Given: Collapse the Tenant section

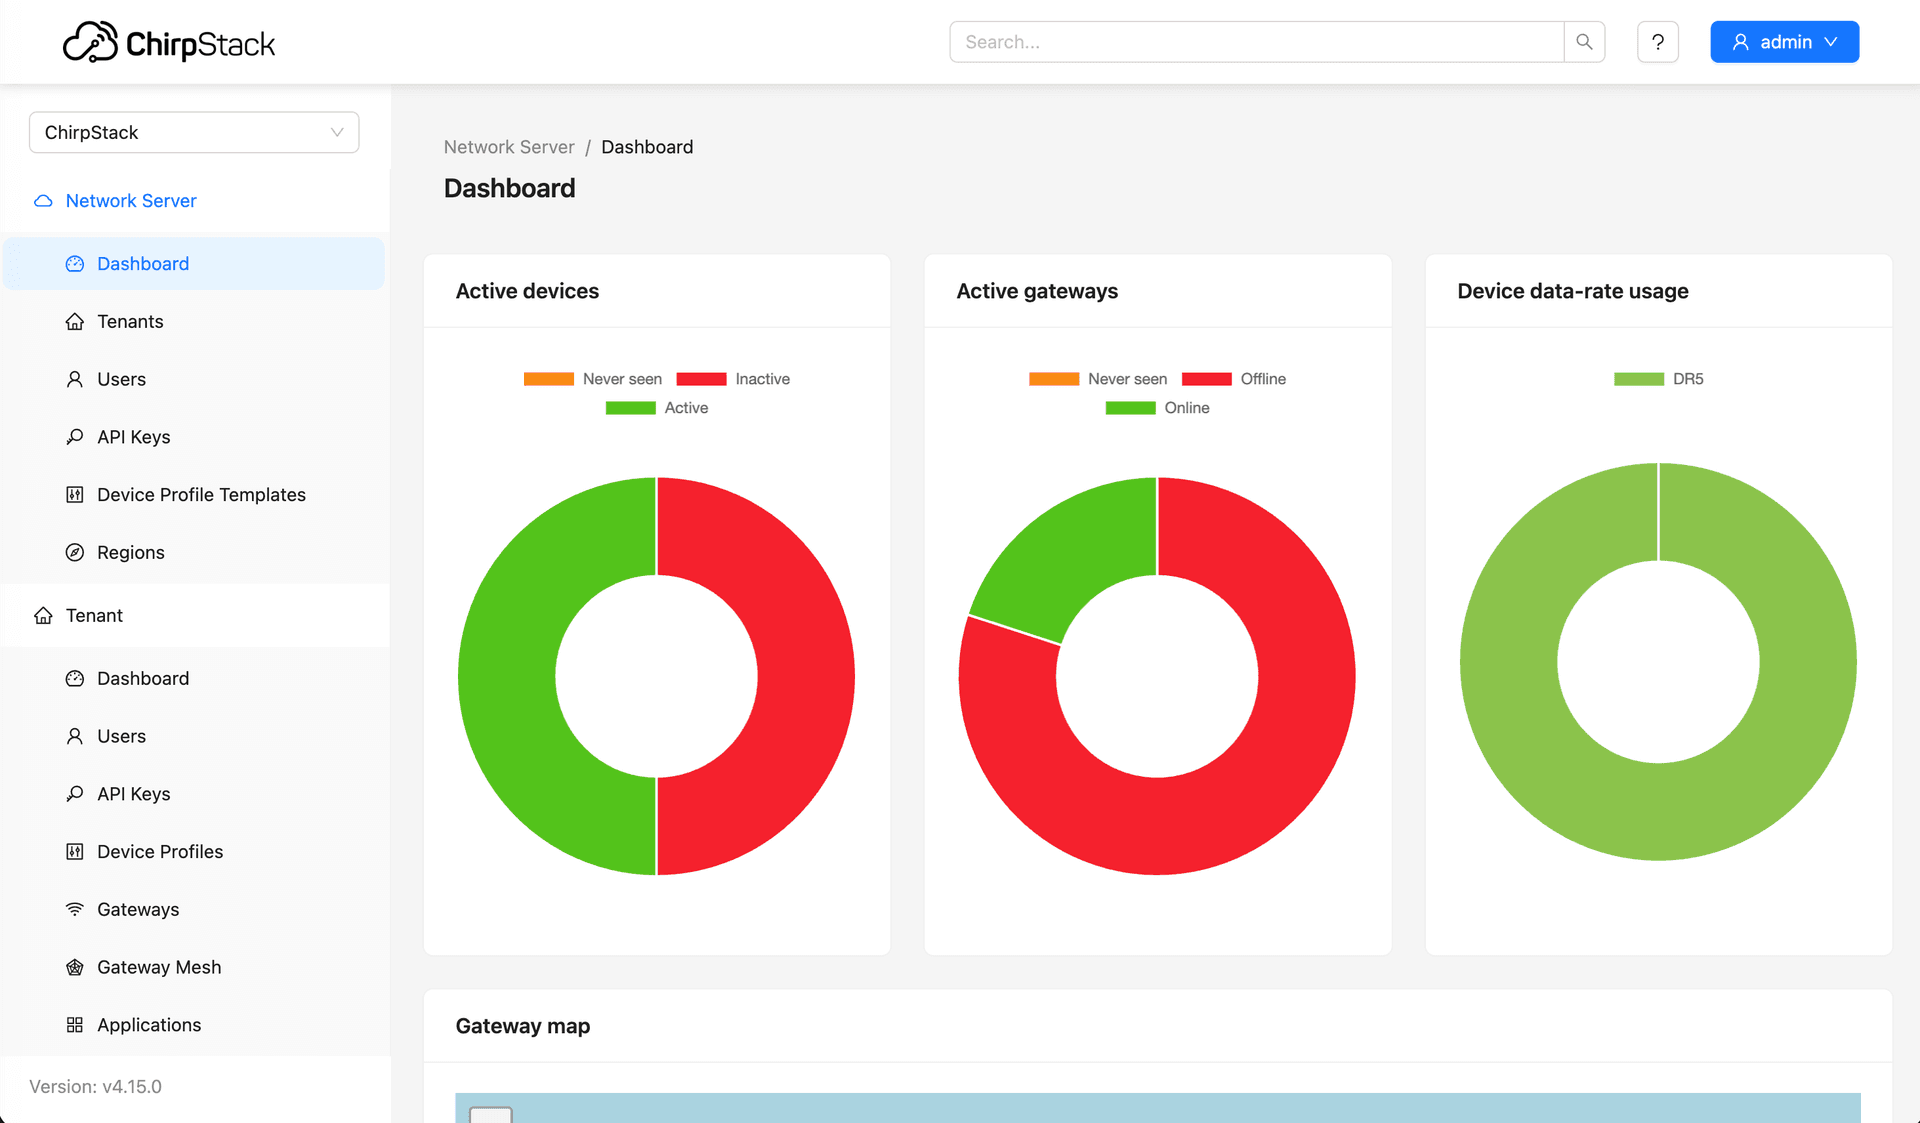Looking at the screenshot, I should tap(93, 615).
